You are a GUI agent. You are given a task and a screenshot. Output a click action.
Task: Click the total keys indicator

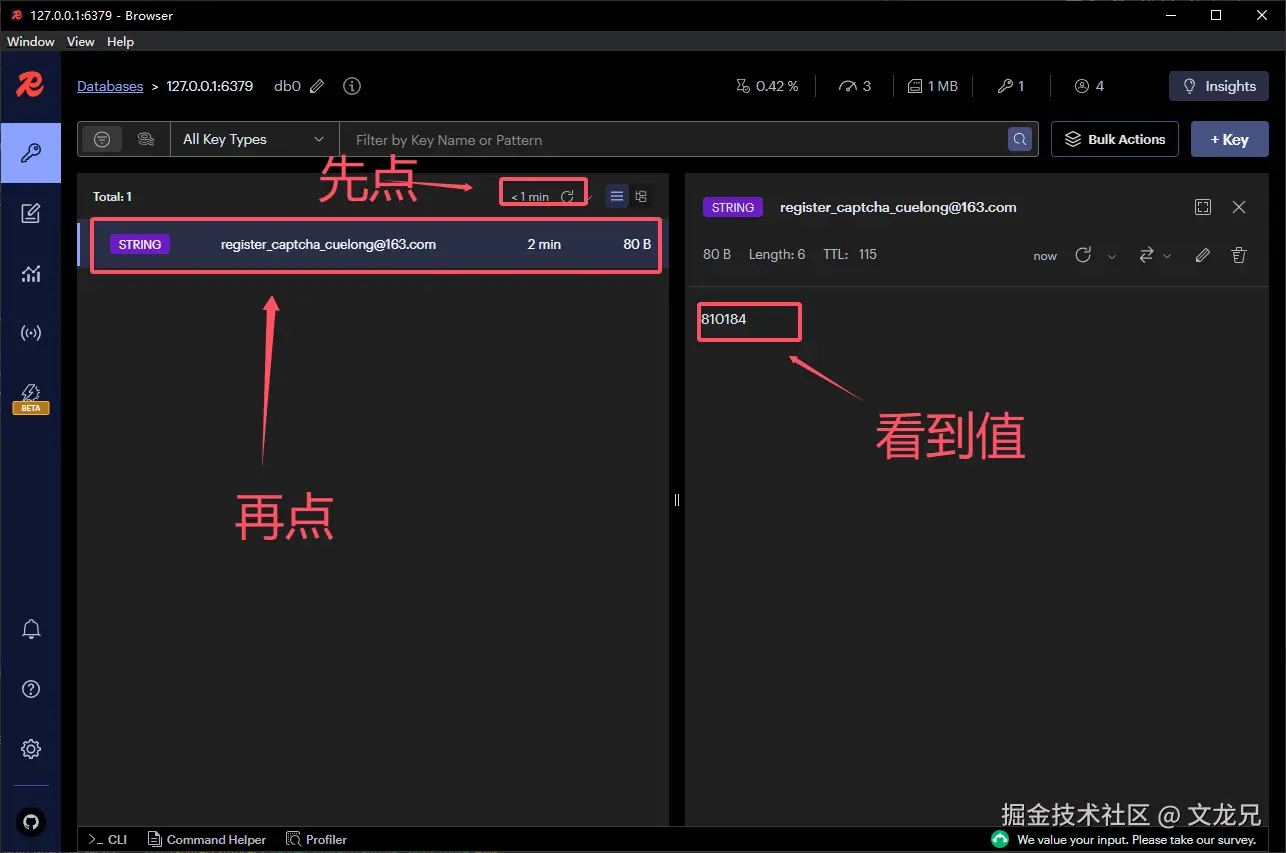coord(1011,86)
